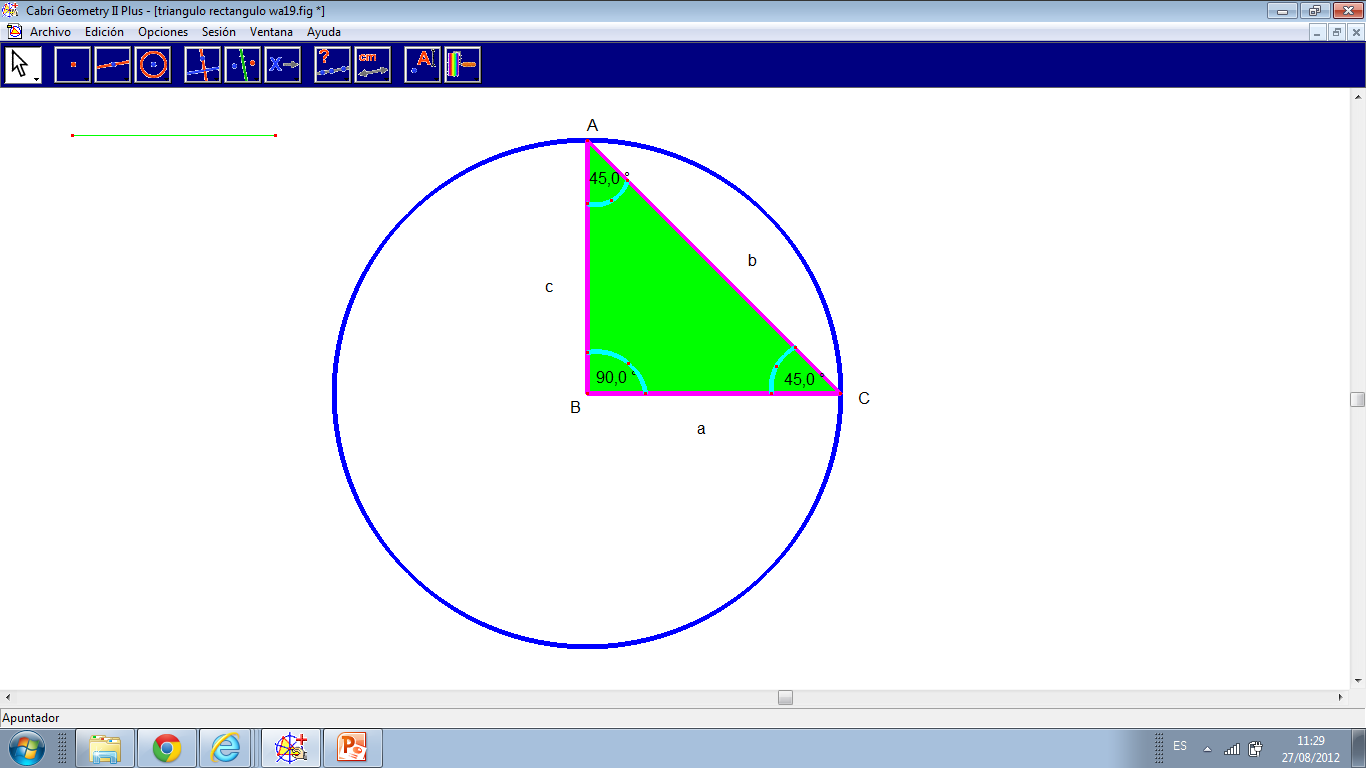Open the Transformations reflection toolbox
The height and width of the screenshot is (768, 1366).
pyautogui.click(x=243, y=65)
